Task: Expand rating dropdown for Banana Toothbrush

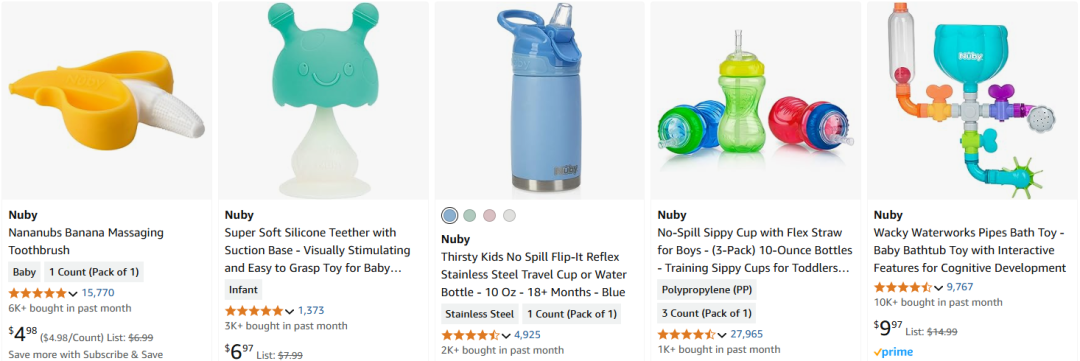Action: coord(73,293)
